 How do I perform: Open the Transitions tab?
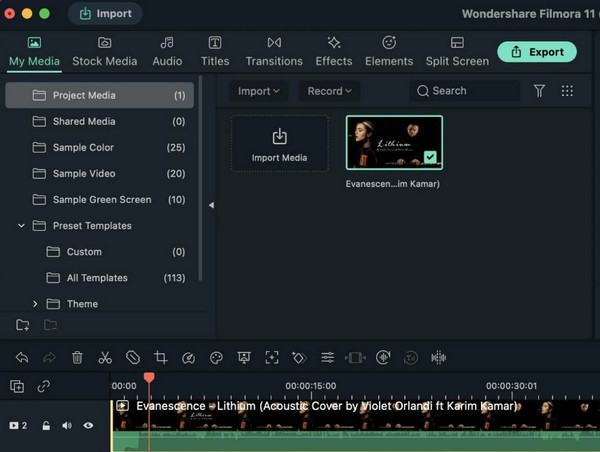pyautogui.click(x=274, y=52)
